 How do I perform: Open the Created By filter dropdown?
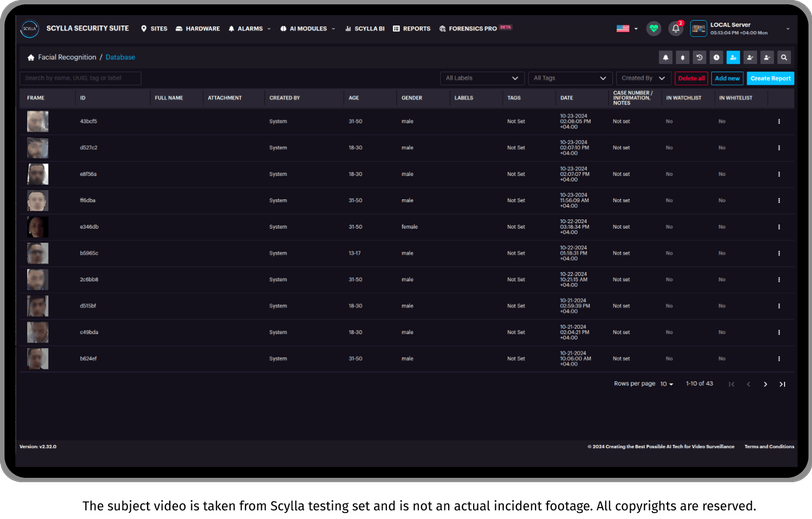(x=643, y=78)
